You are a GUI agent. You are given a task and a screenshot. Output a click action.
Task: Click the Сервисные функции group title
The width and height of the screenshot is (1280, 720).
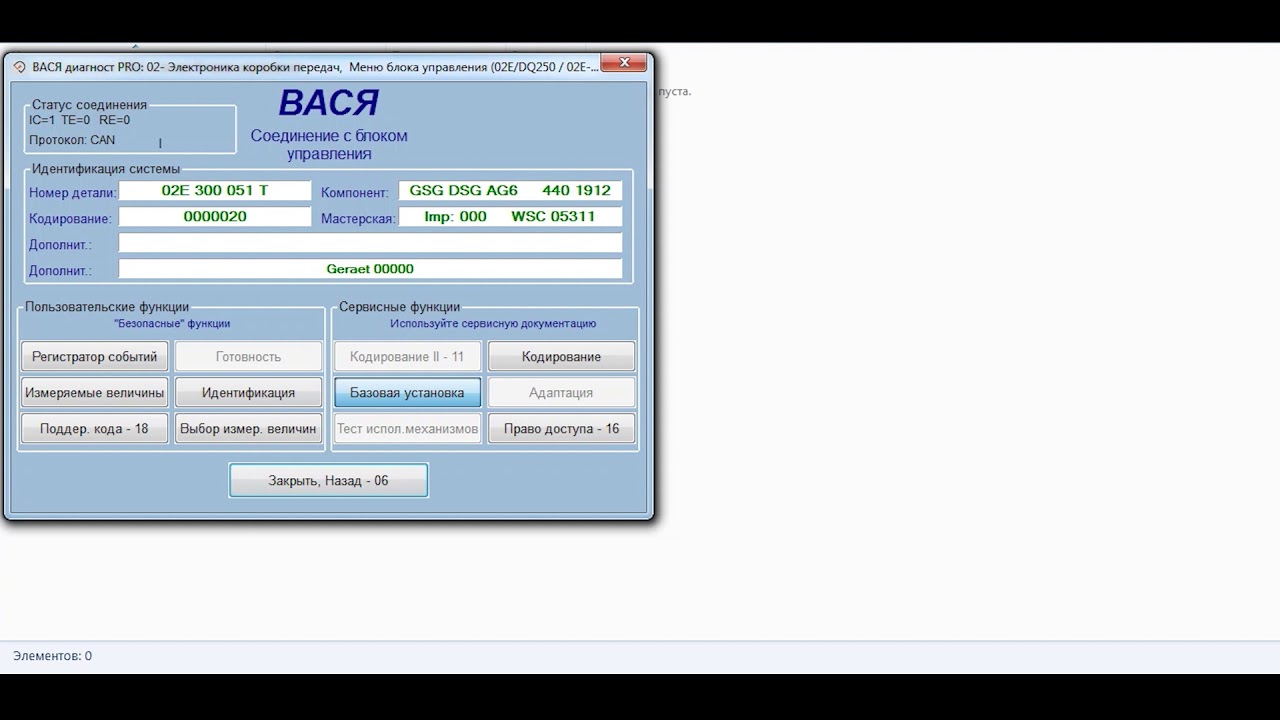[x=400, y=307]
